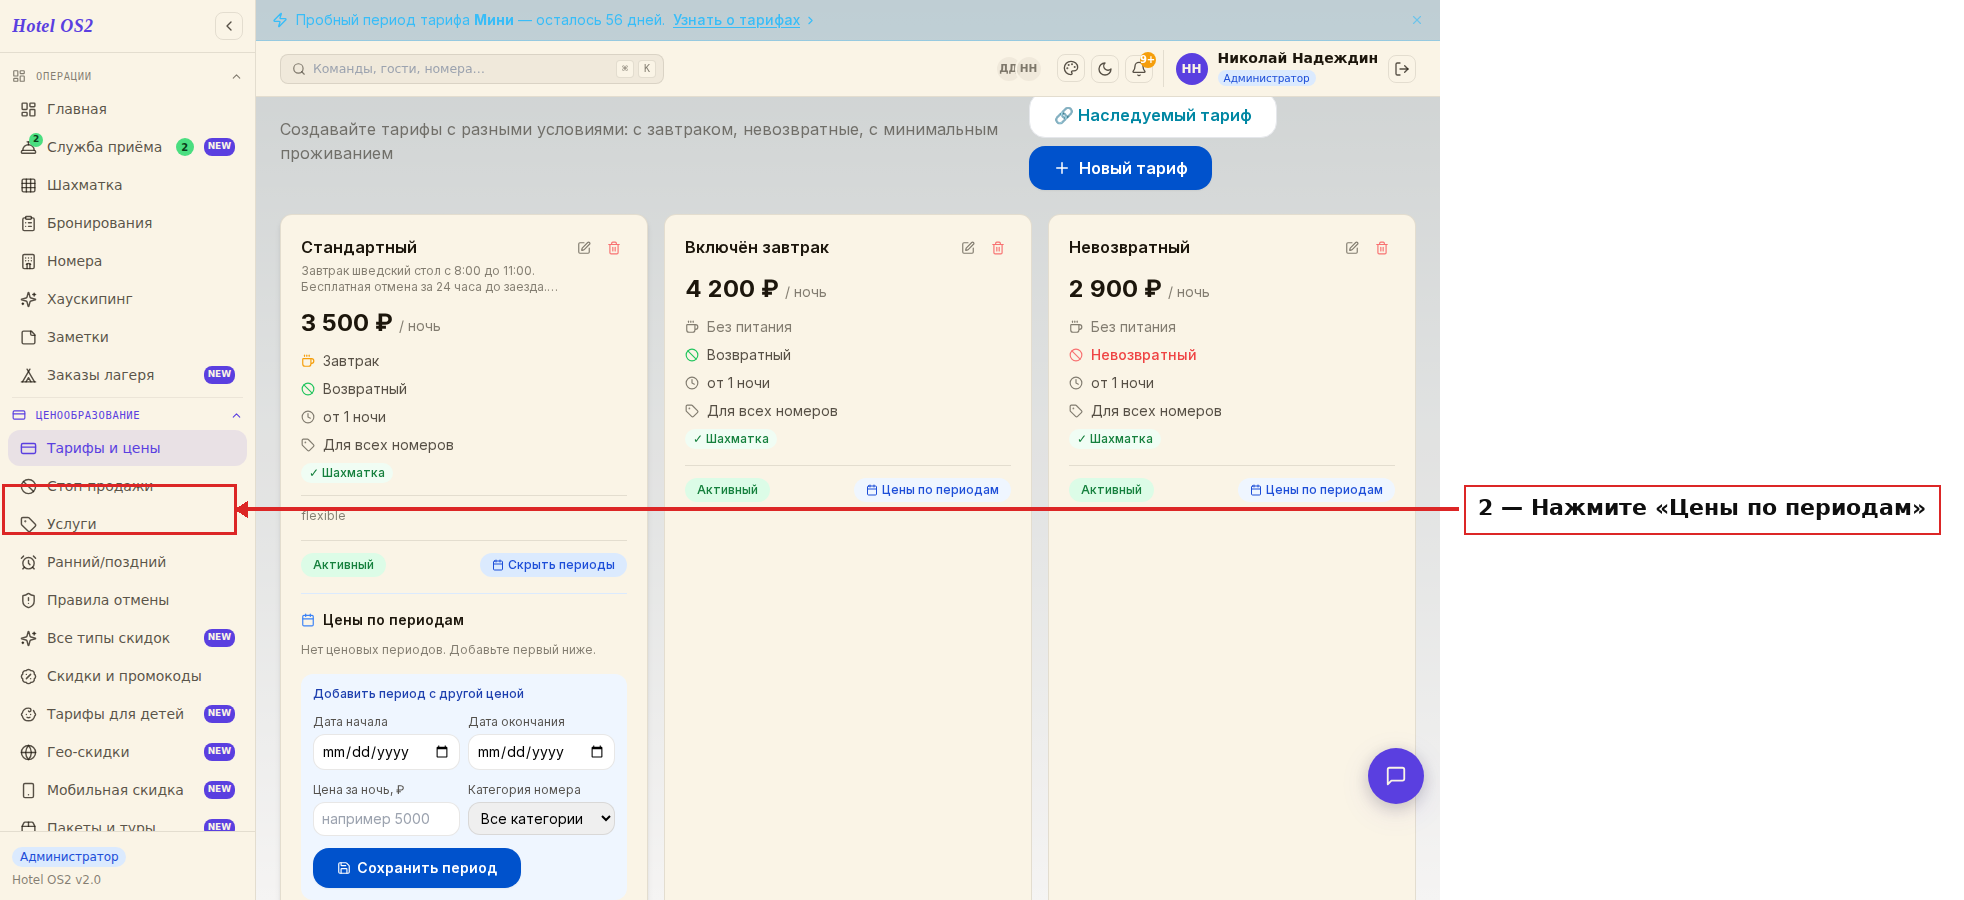The height and width of the screenshot is (900, 1964).
Task: Open the chat support floating button
Action: [1396, 776]
